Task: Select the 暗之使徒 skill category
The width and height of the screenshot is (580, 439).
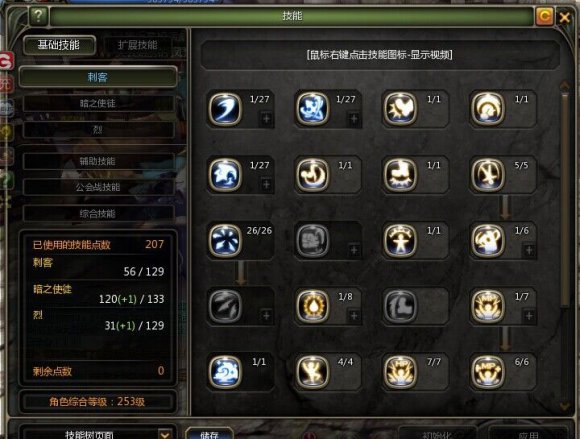Action: (98, 103)
